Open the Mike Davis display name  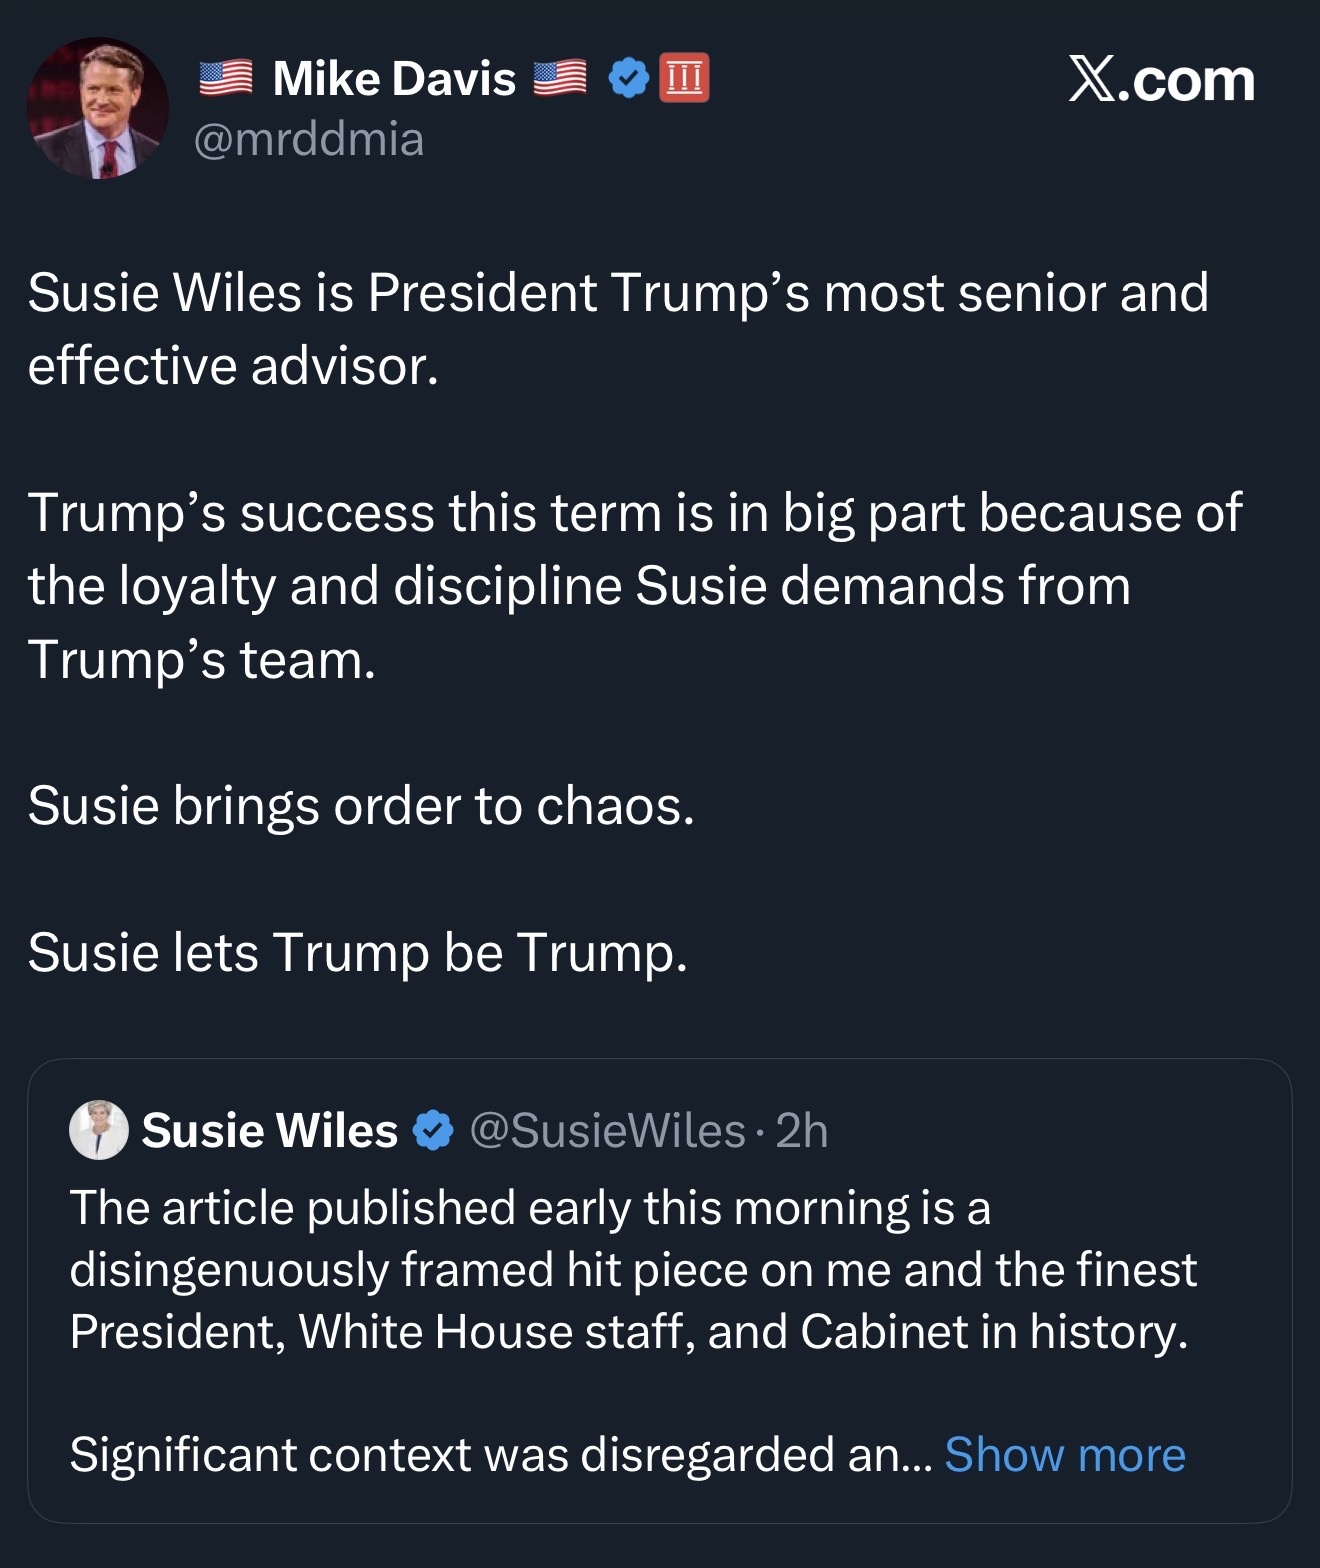click(x=394, y=78)
